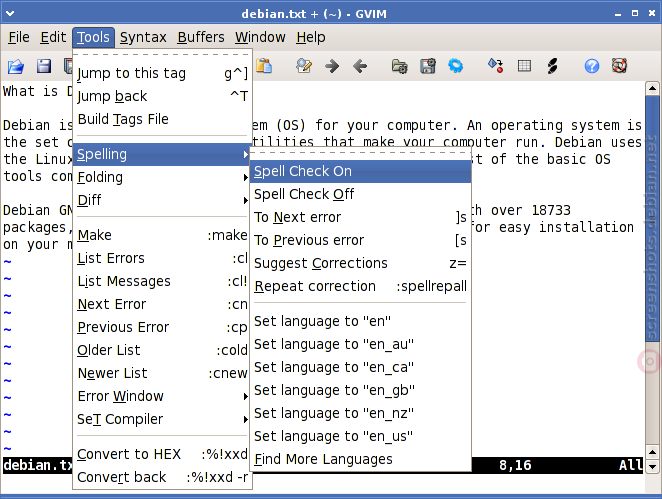662x499 pixels.
Task: Choose List Messages
Action: [163, 281]
